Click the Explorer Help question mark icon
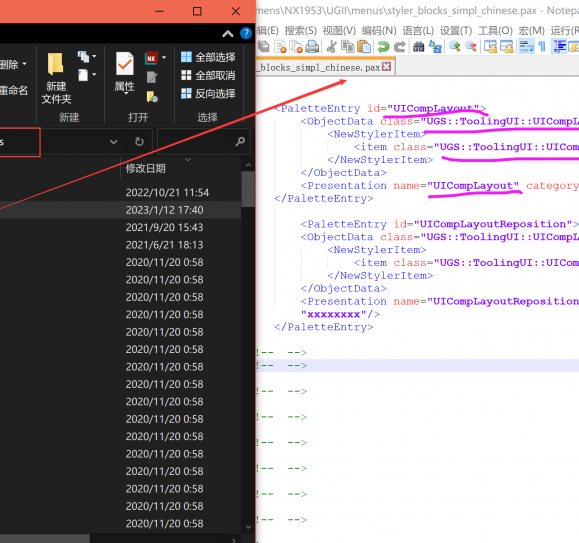Image resolution: width=579 pixels, height=543 pixels. pos(246,34)
